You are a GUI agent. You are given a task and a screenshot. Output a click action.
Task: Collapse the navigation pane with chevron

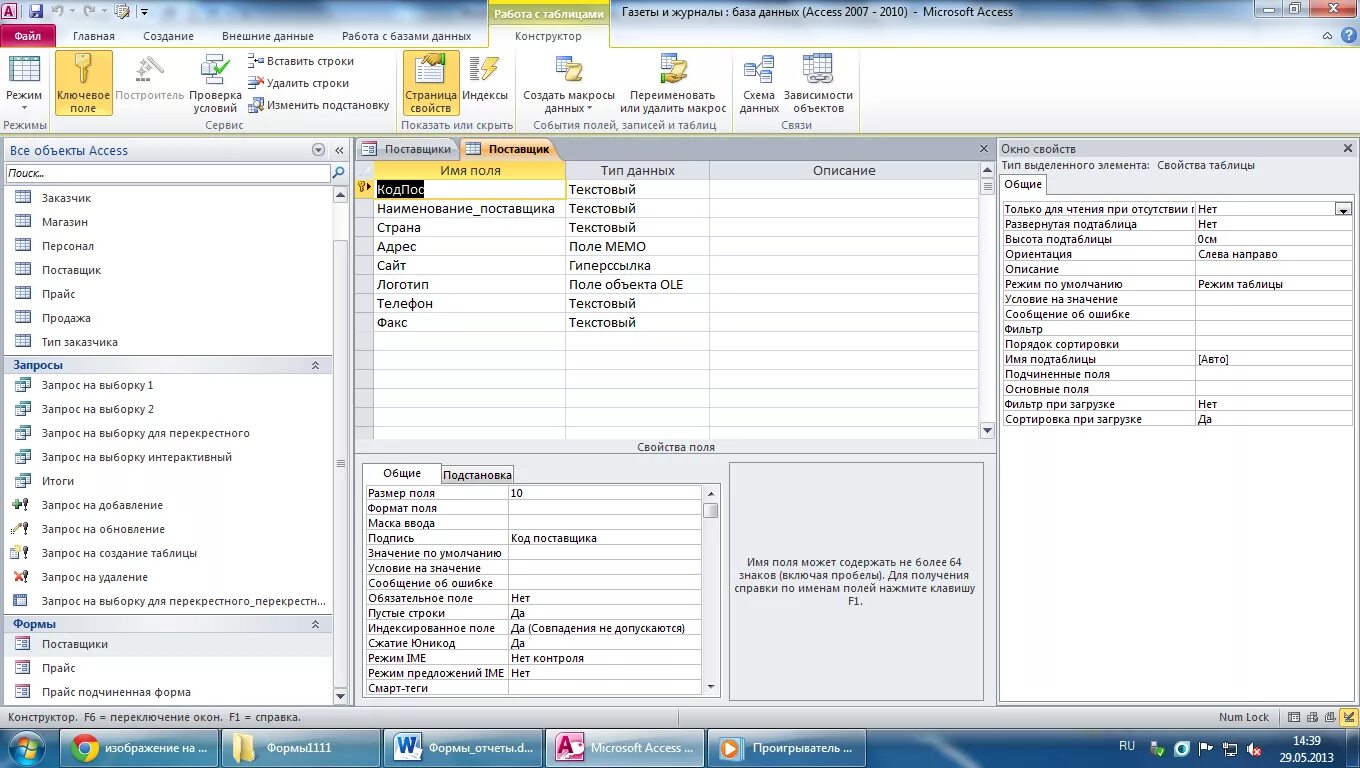[x=339, y=150]
